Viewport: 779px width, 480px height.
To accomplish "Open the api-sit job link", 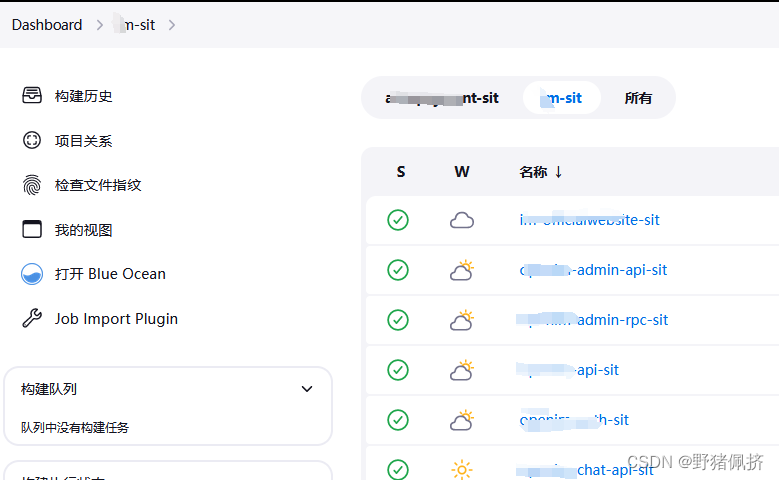I will tap(567, 370).
